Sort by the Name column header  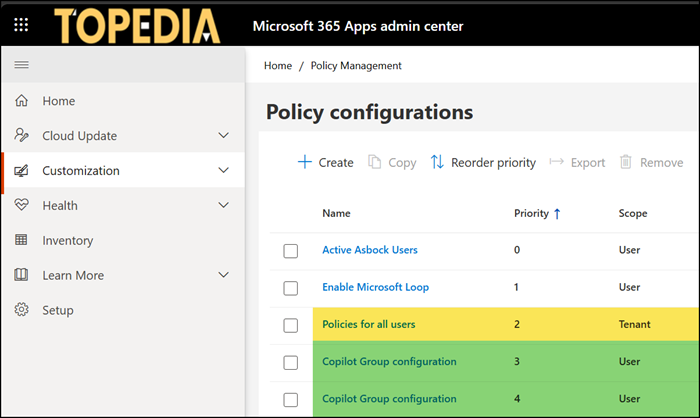336,213
